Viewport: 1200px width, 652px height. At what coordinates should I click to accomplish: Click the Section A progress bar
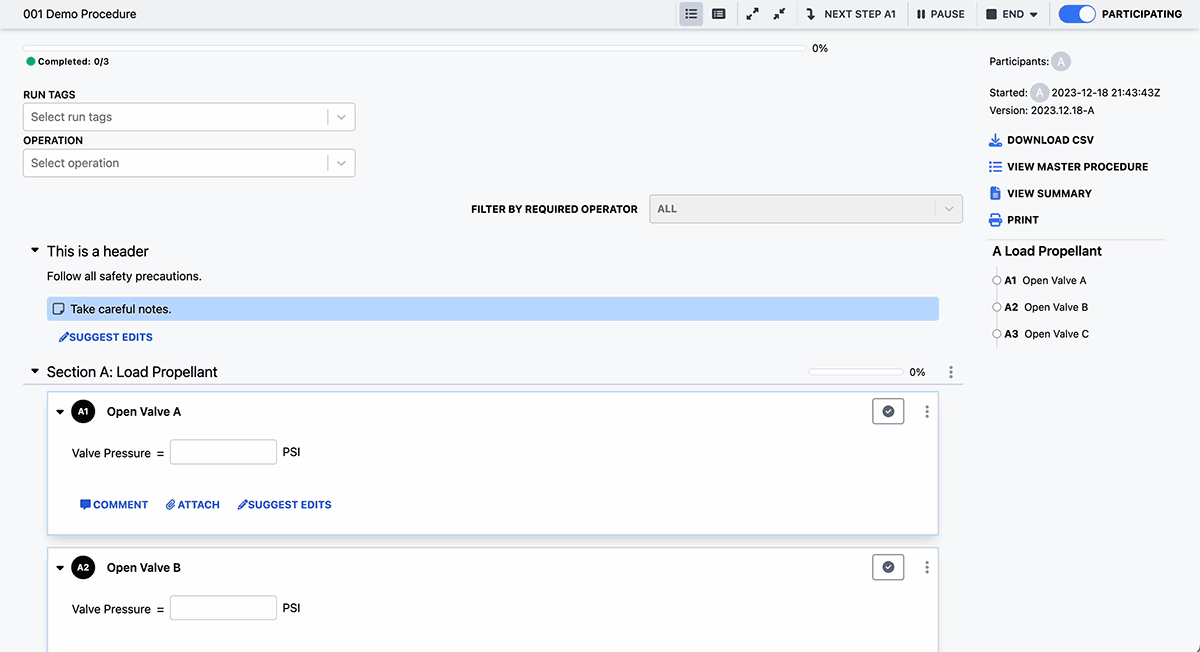(856, 371)
